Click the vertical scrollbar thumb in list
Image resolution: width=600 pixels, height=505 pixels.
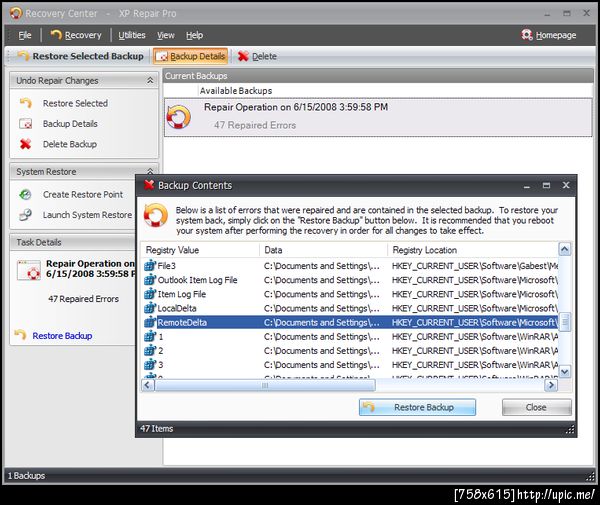point(565,322)
